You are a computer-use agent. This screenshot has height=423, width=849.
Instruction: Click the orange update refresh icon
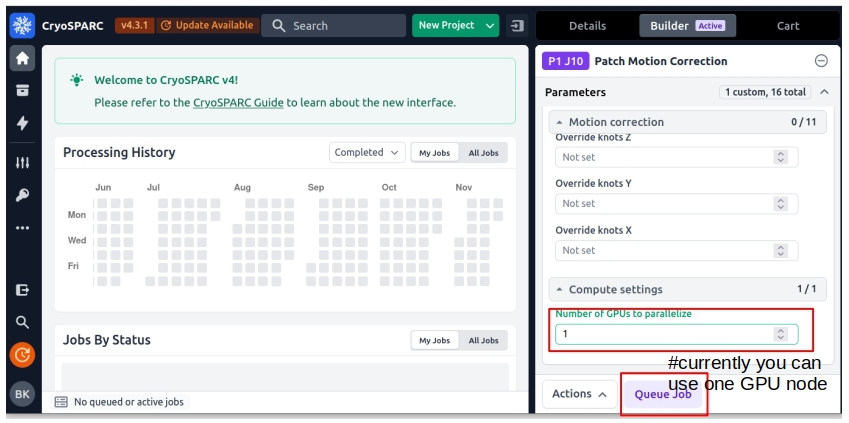pos(22,354)
